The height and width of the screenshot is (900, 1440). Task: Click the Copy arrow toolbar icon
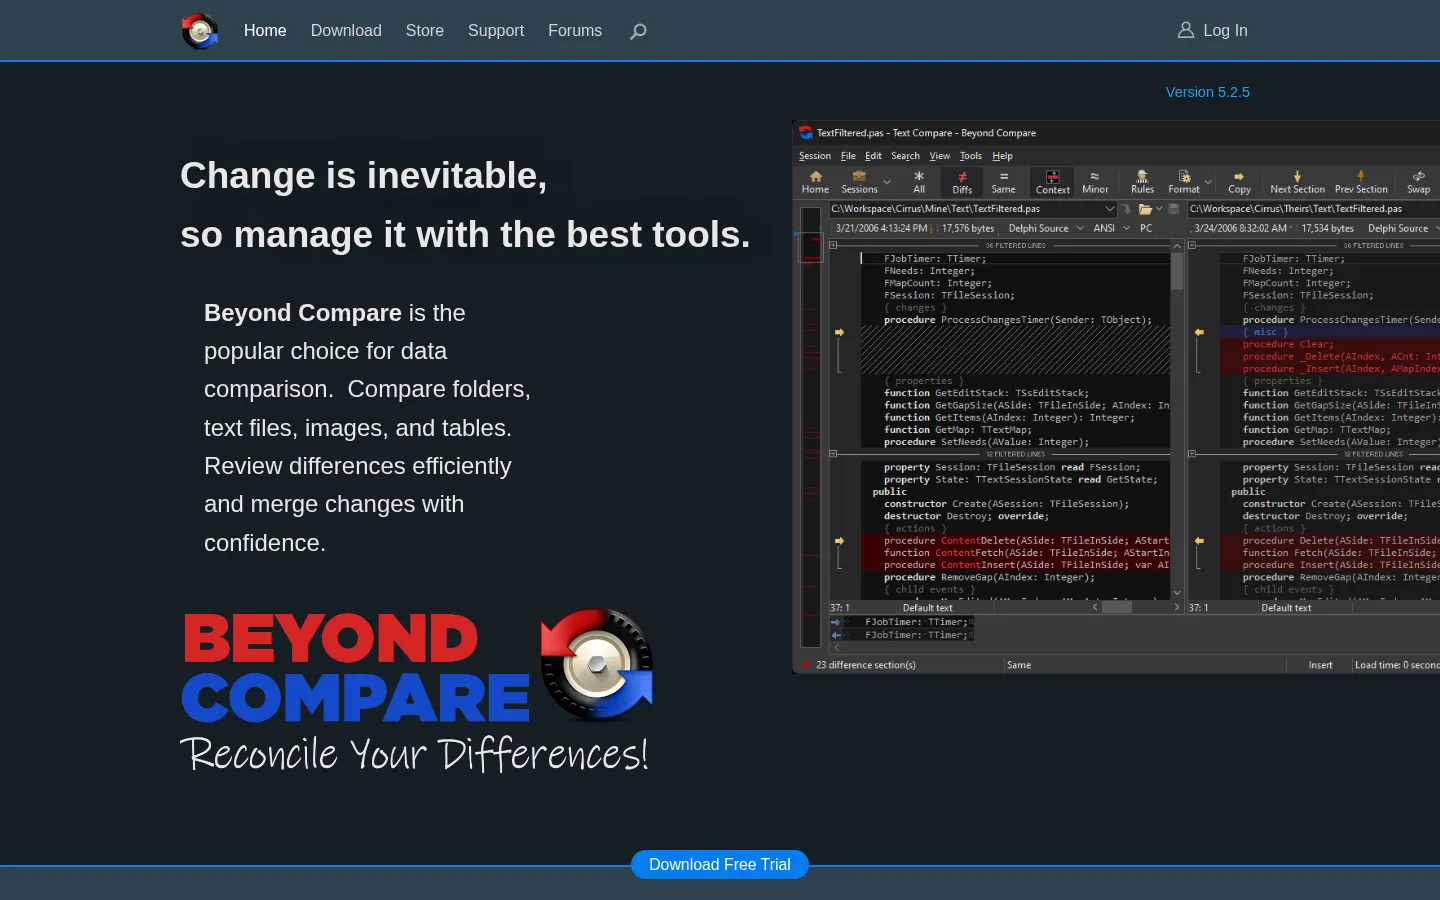(x=1239, y=182)
